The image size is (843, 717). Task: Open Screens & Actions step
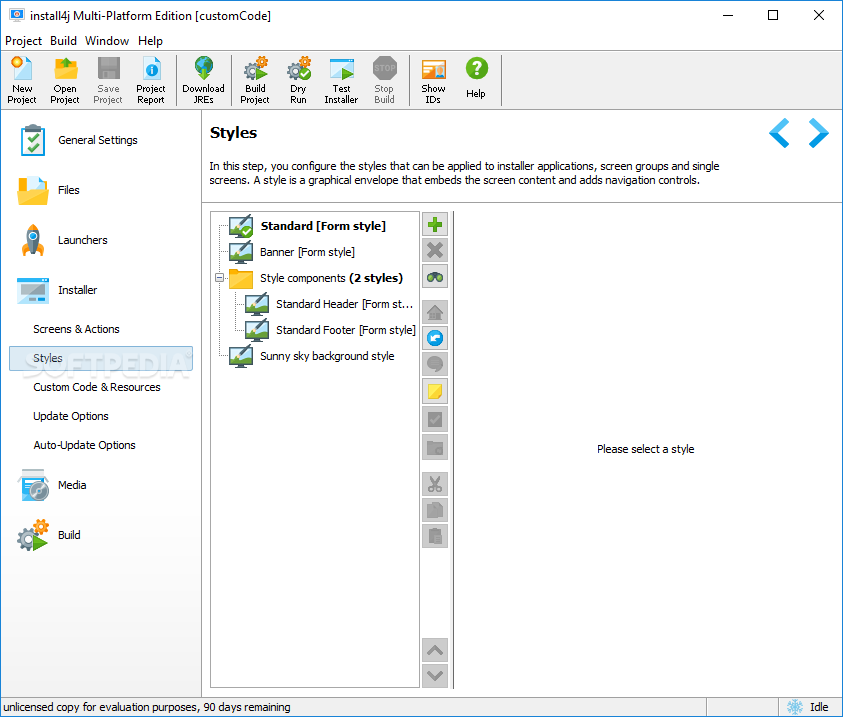[76, 329]
